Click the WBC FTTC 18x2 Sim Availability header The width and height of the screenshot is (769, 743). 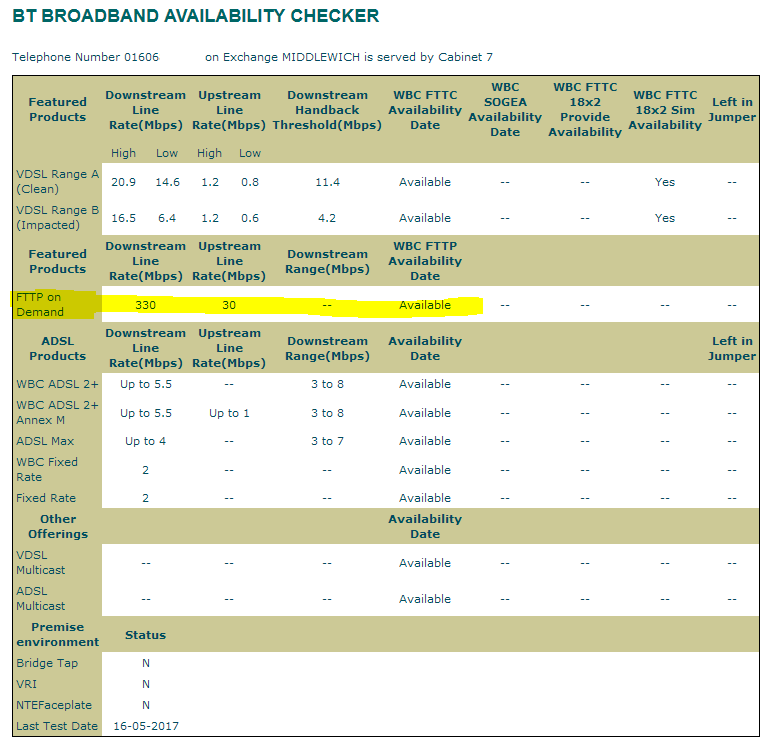[665, 110]
